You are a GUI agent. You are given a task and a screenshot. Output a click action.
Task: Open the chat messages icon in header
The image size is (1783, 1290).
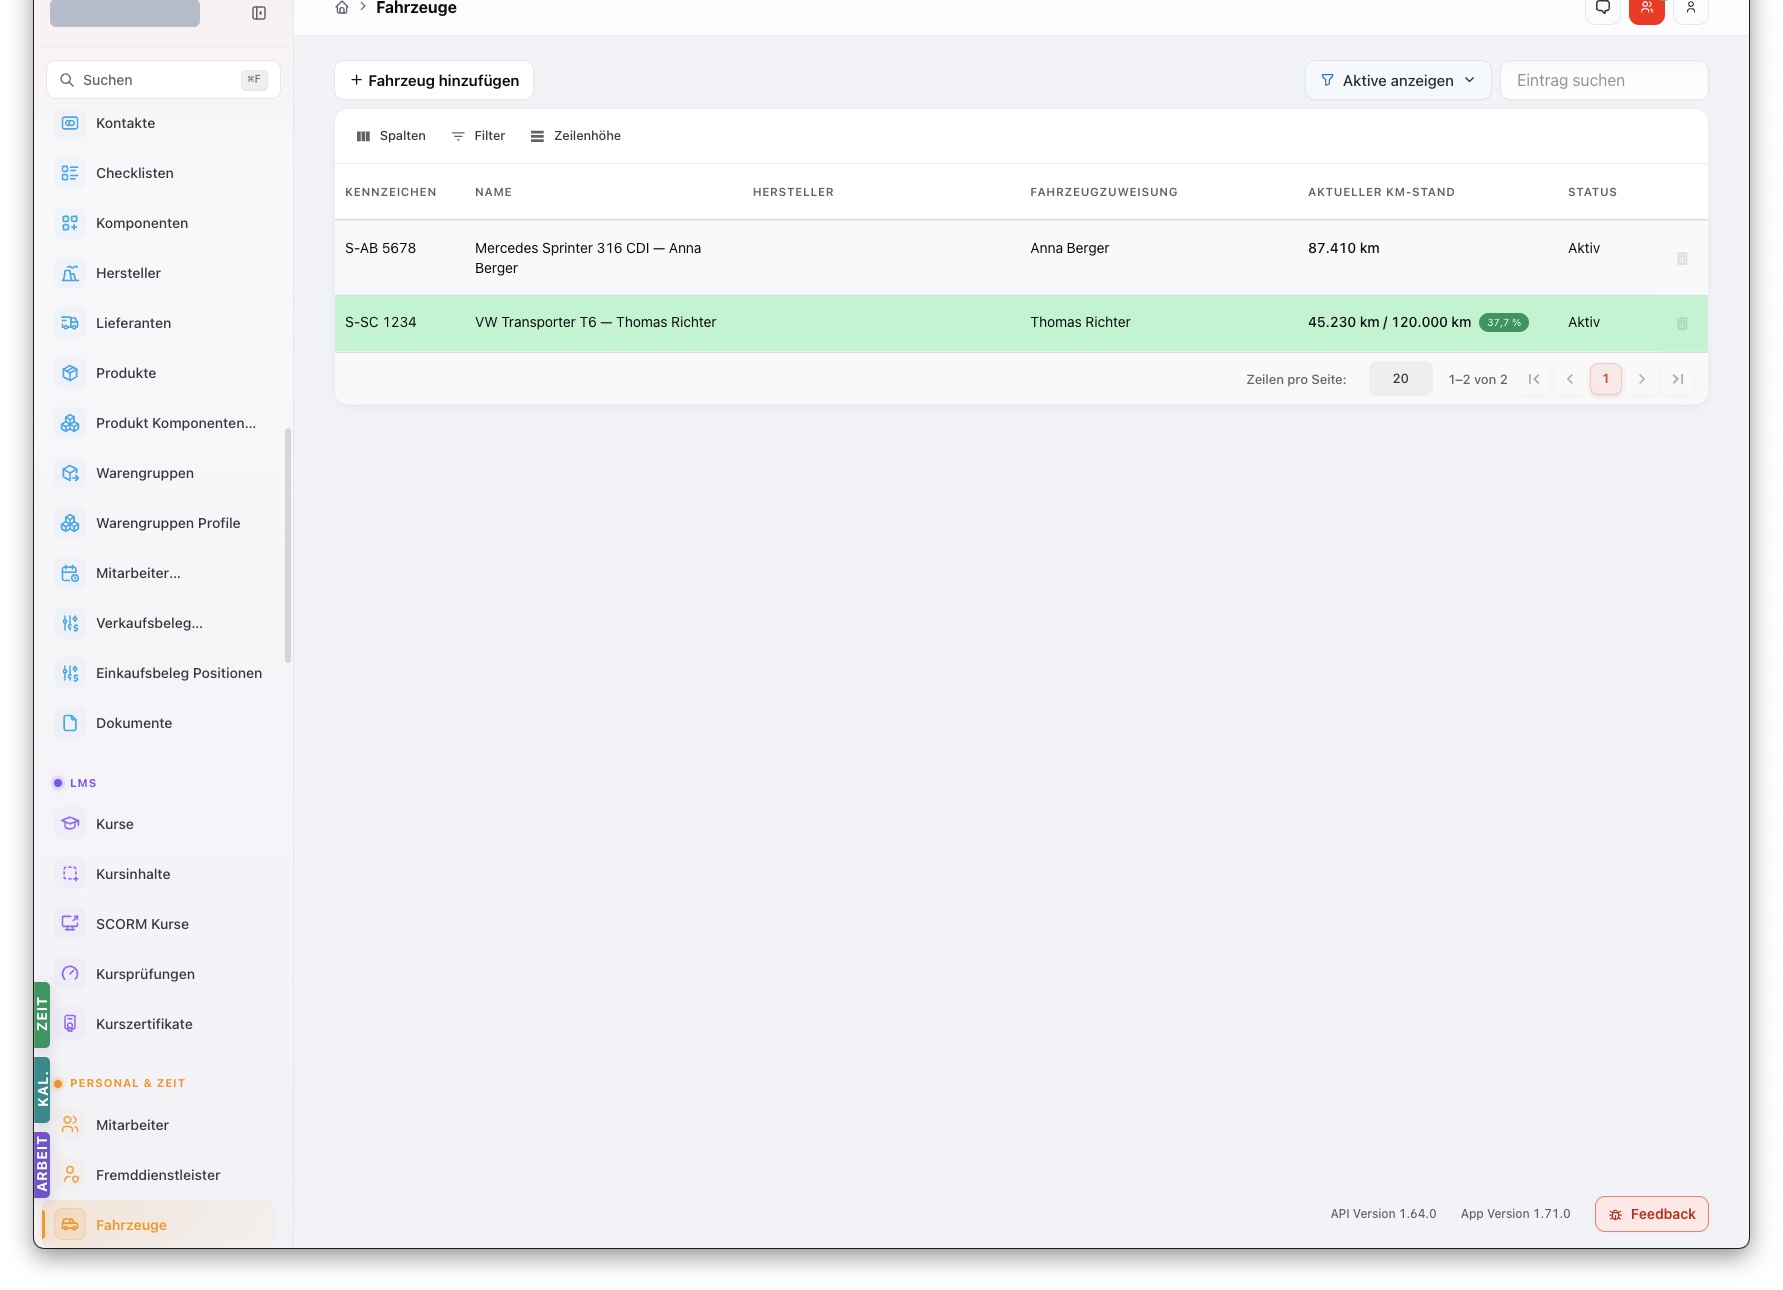click(x=1603, y=8)
